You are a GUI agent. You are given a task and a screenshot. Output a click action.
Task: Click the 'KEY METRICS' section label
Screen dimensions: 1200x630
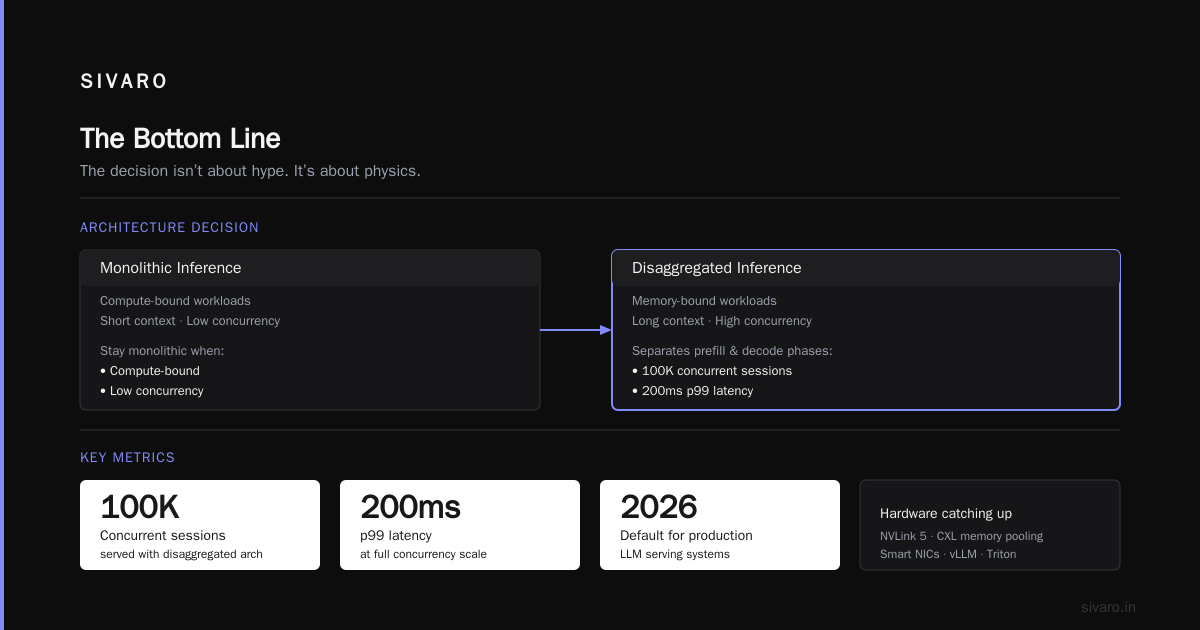pyautogui.click(x=127, y=458)
